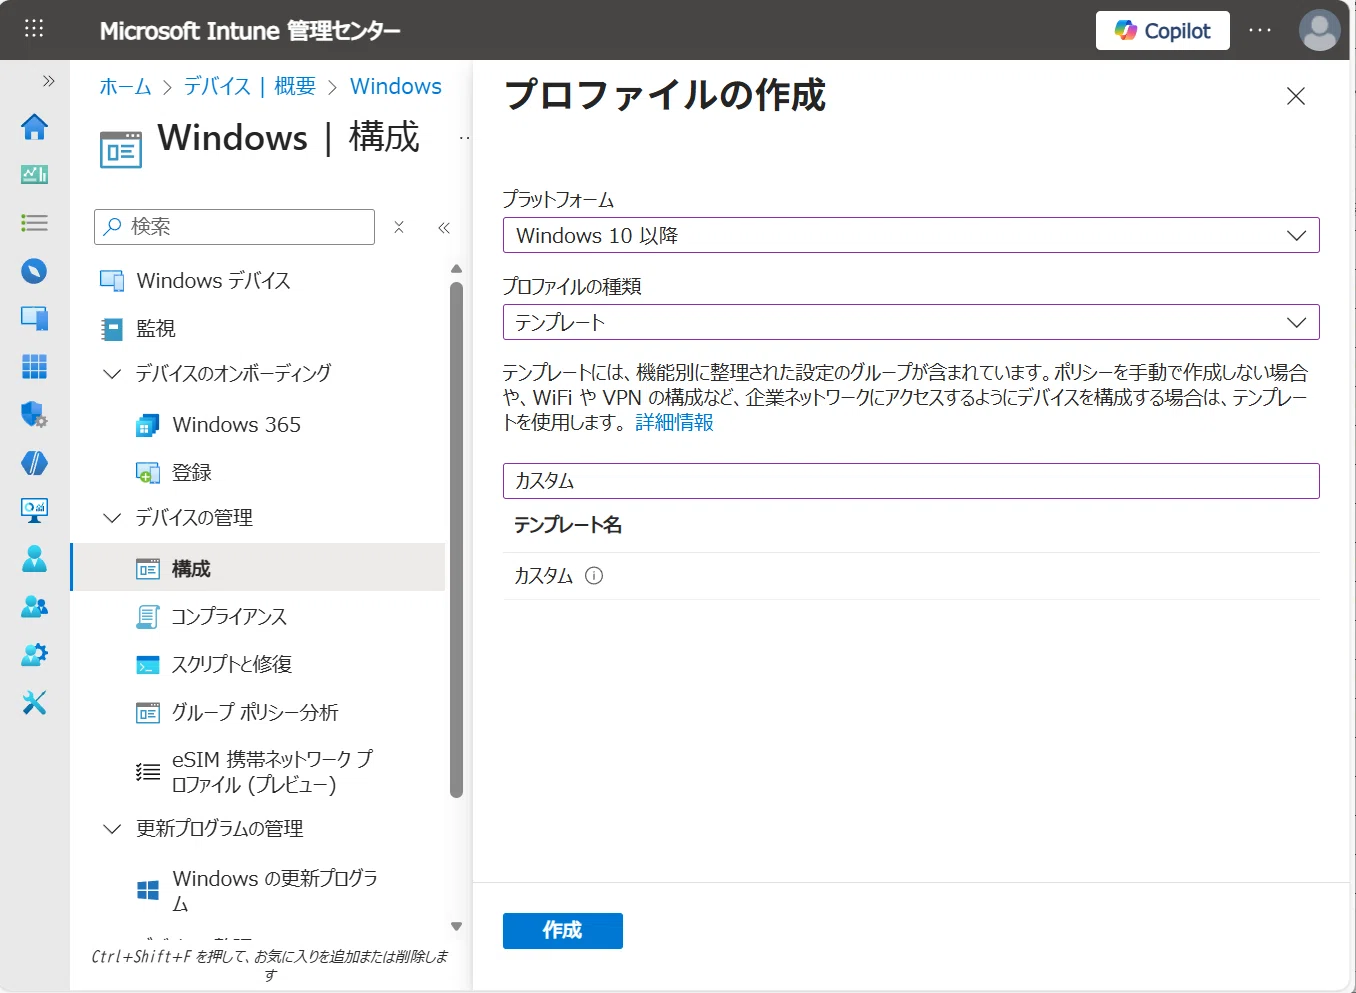The image size is (1356, 993).
Task: Open プラットフォーム dropdown Windows 10 以降
Action: point(911,235)
